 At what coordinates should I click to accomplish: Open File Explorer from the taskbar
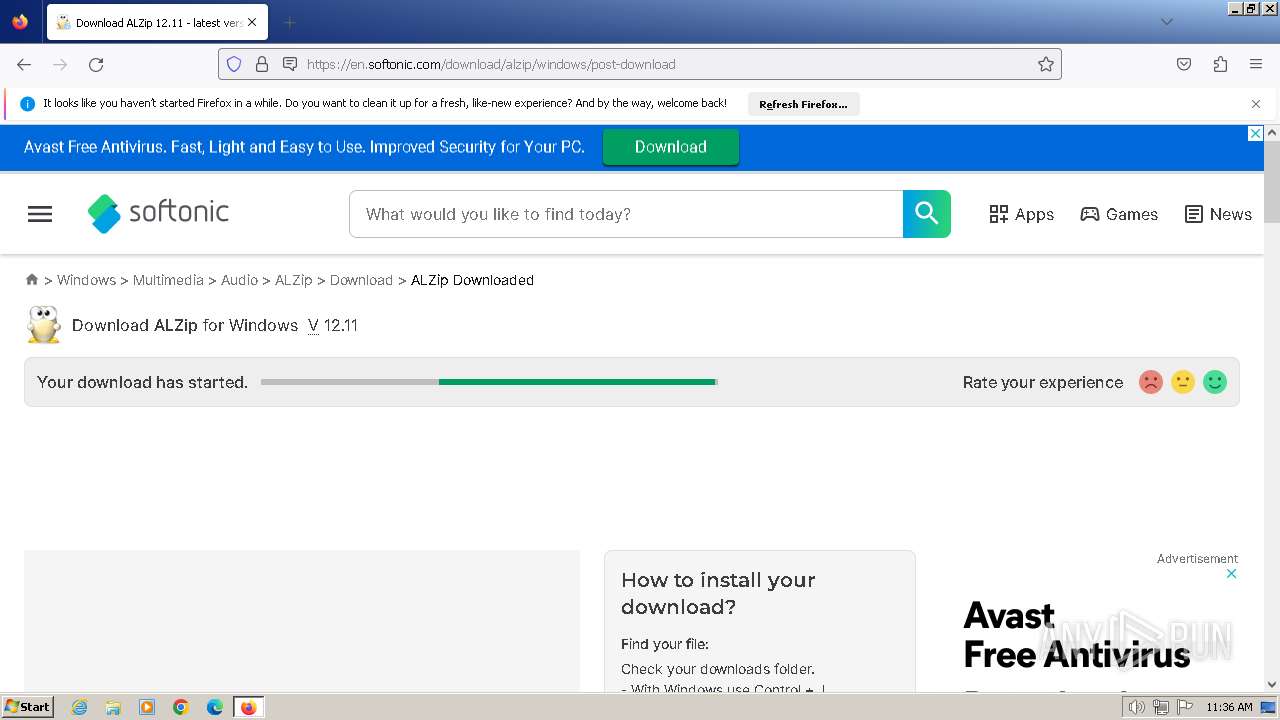(113, 707)
